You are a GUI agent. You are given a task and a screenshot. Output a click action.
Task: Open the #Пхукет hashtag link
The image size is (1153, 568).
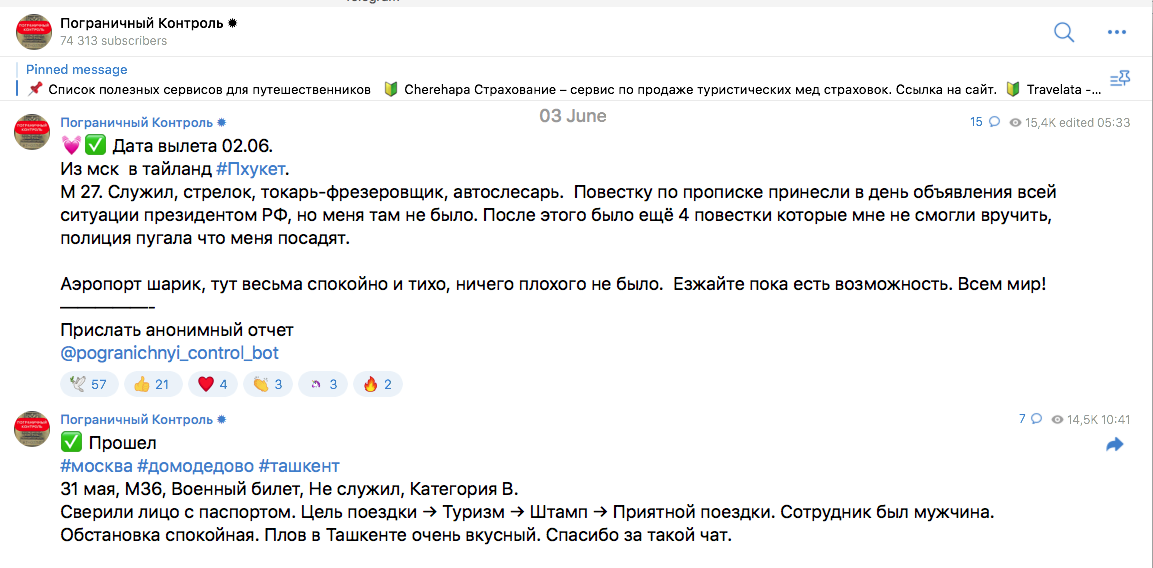click(250, 168)
